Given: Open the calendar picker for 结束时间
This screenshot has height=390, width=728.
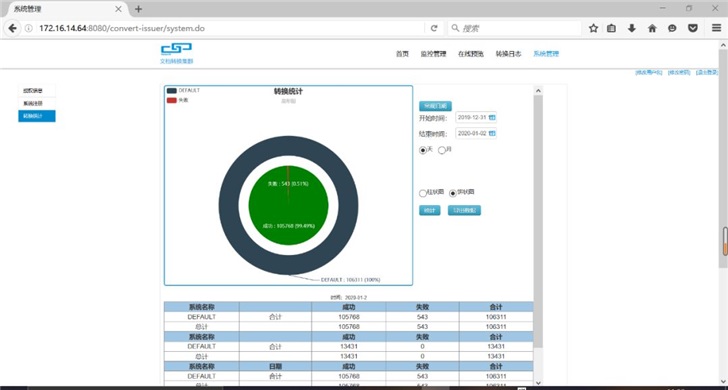Looking at the screenshot, I should click(x=492, y=134).
